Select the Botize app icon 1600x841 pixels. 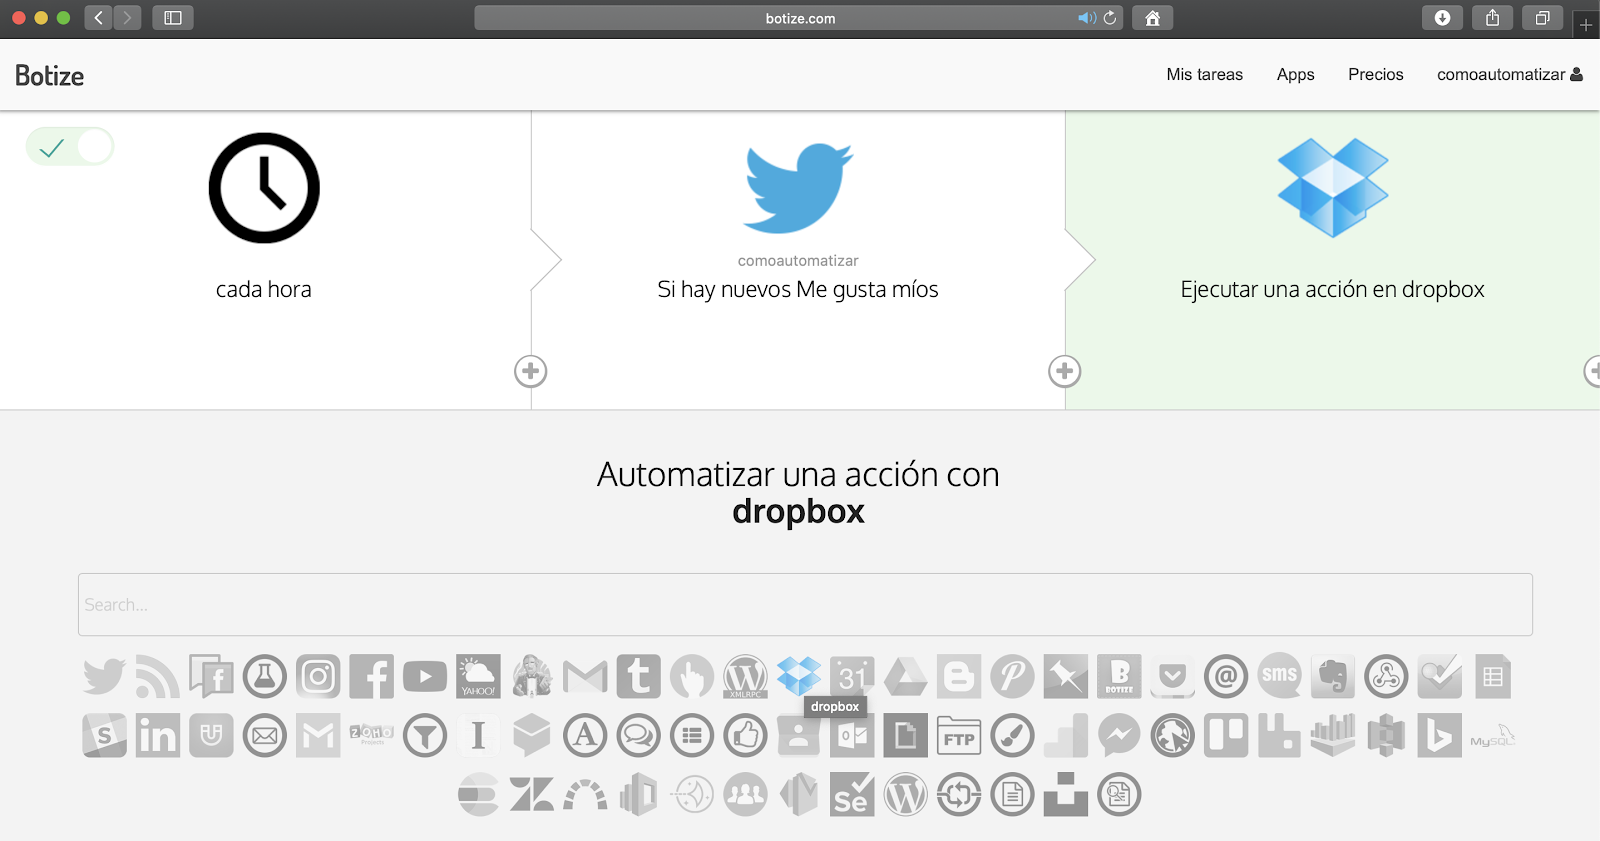(1119, 677)
